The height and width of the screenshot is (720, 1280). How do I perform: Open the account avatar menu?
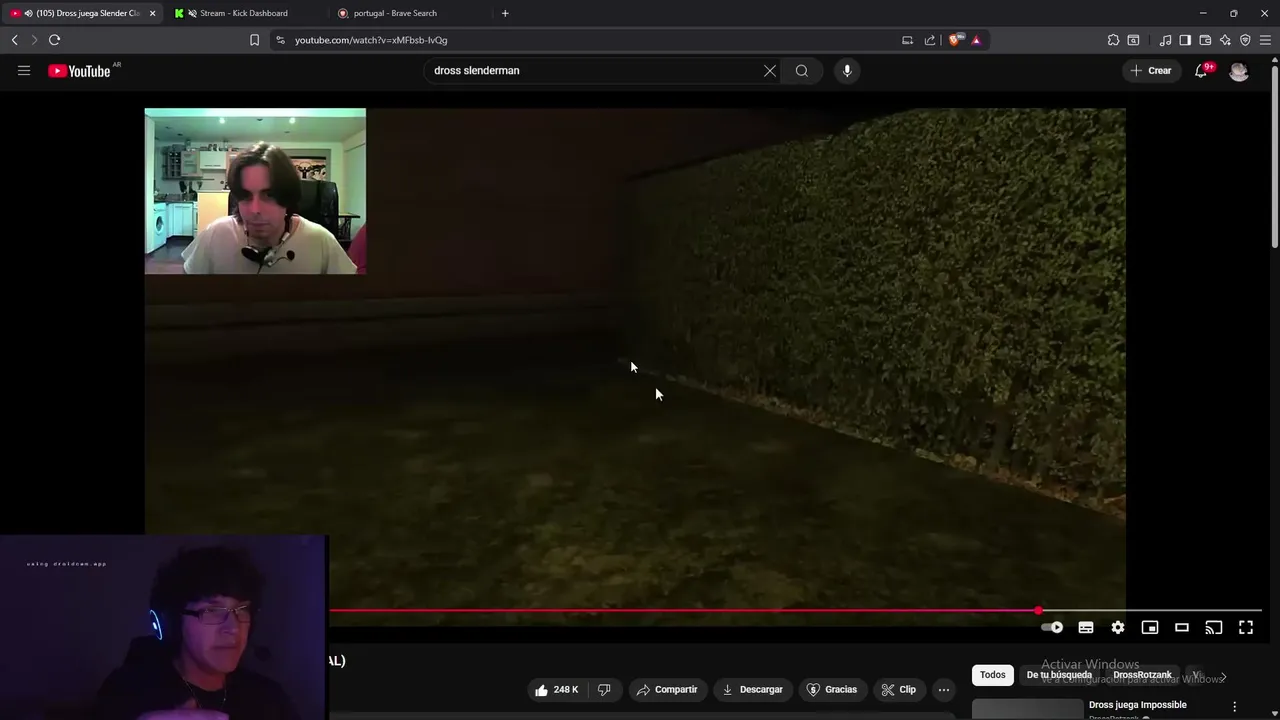tap(1239, 71)
